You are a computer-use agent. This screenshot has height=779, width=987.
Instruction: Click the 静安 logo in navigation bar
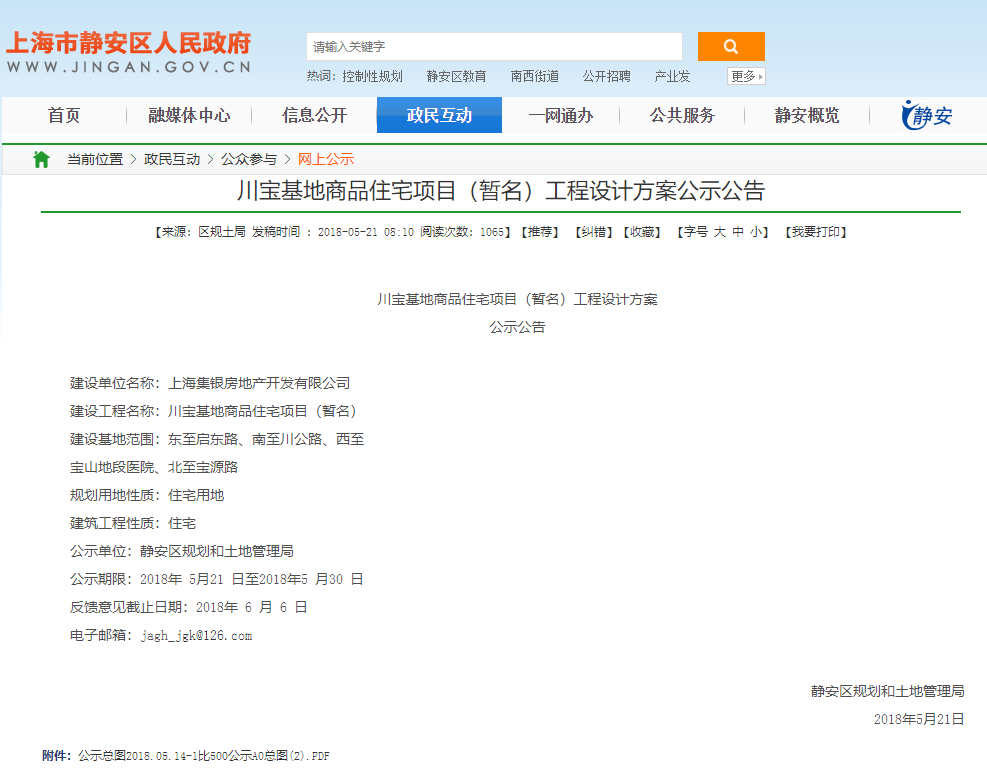tap(927, 115)
